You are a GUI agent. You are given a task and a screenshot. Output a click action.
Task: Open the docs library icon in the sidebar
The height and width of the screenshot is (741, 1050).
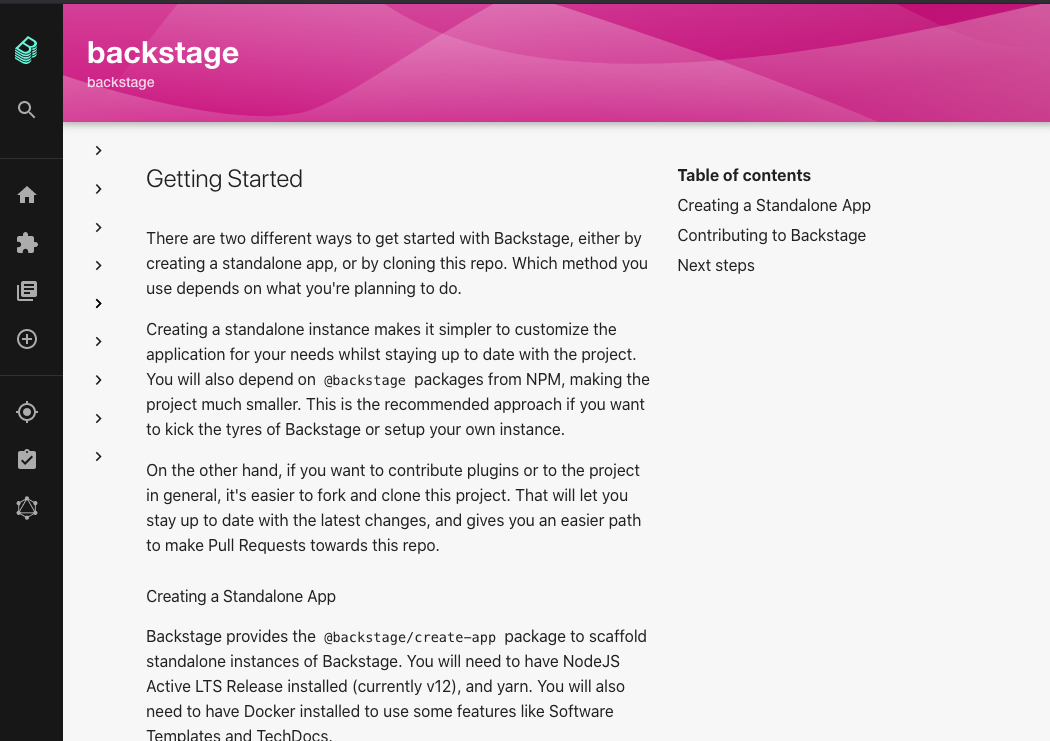tap(26, 290)
